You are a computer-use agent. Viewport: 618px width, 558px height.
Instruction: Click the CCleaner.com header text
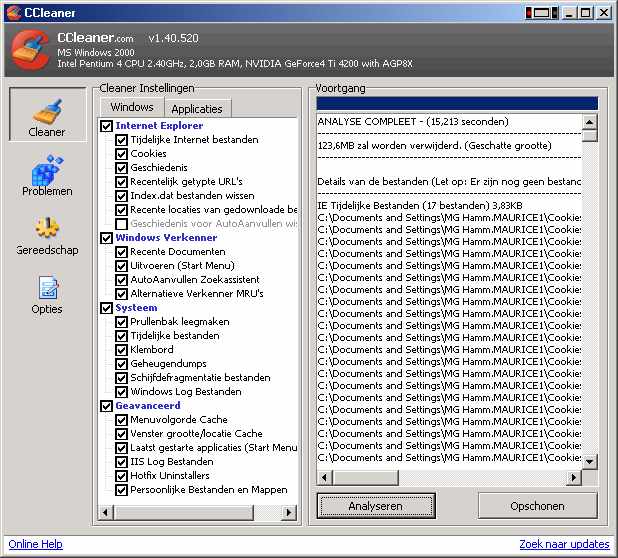[95, 38]
